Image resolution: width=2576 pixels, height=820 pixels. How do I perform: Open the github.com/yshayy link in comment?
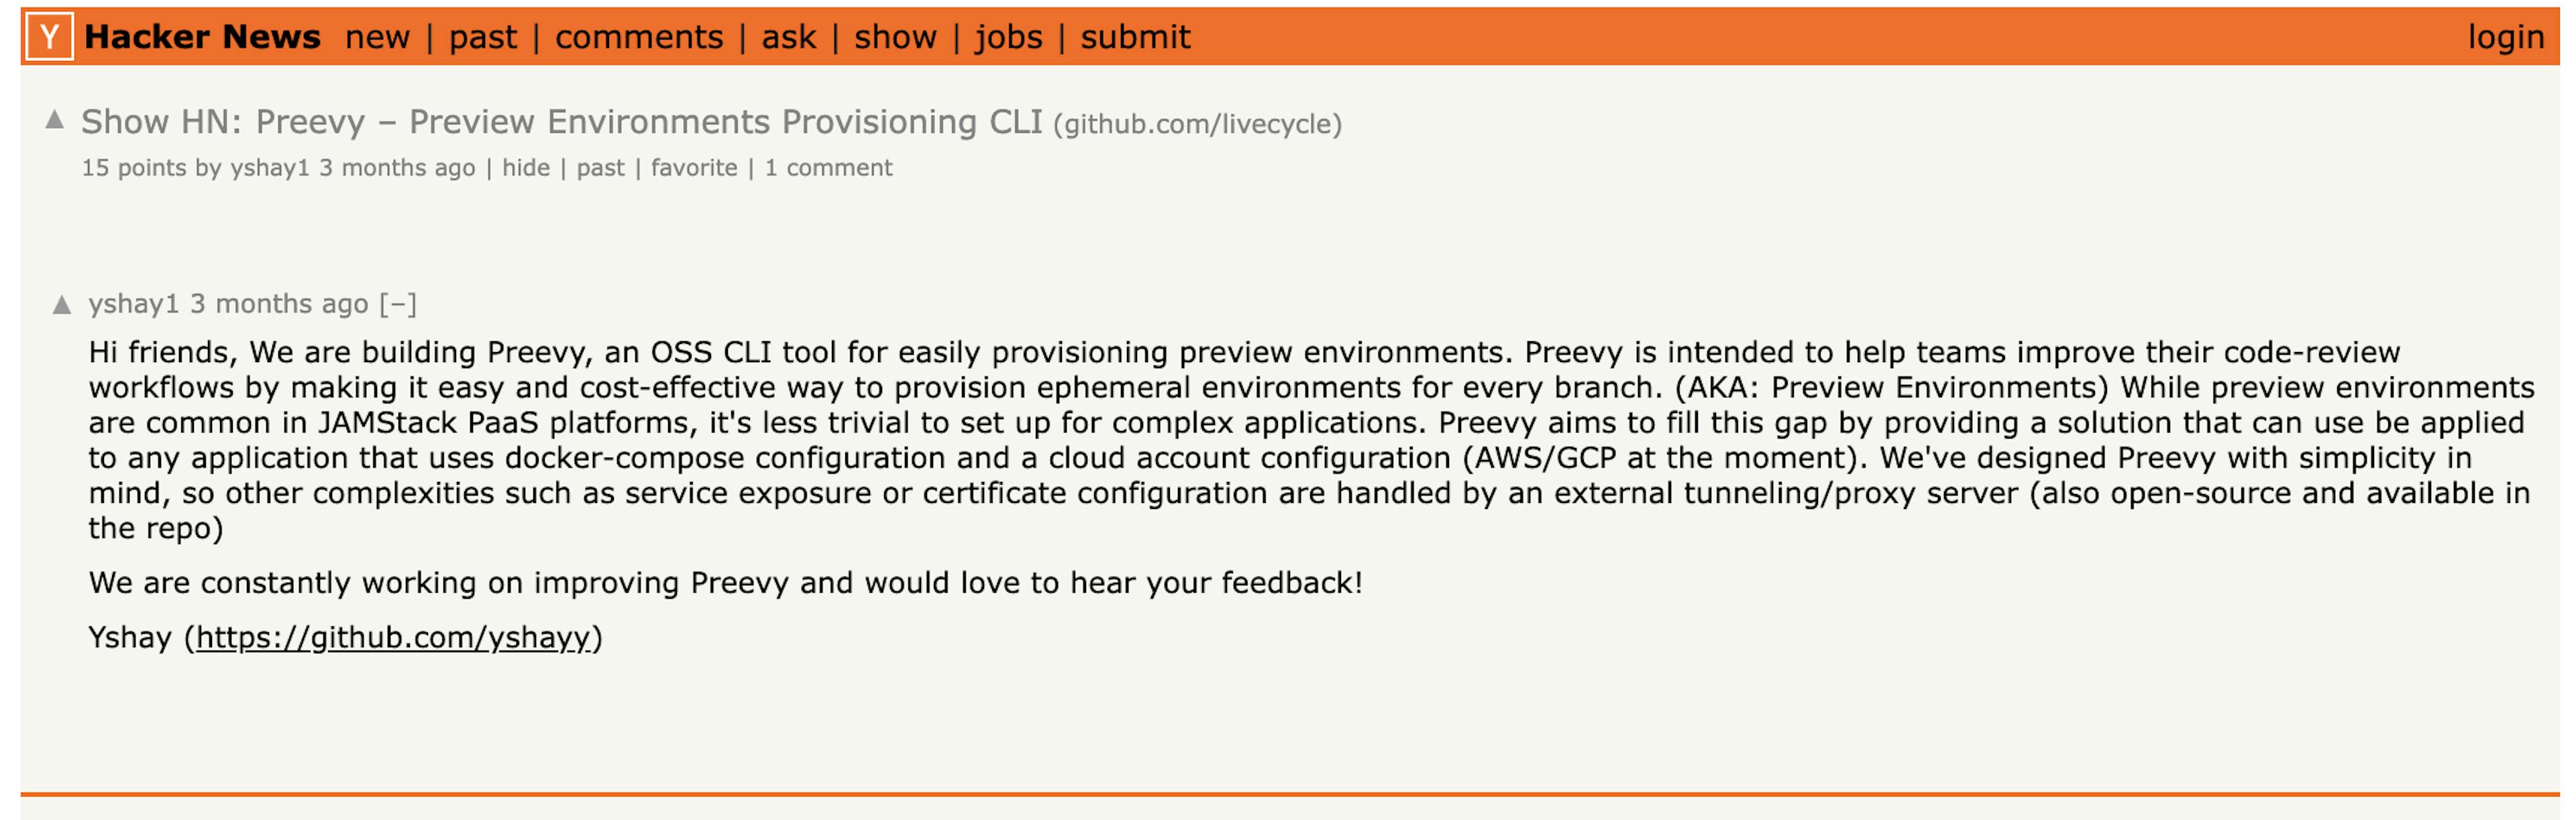(x=393, y=638)
